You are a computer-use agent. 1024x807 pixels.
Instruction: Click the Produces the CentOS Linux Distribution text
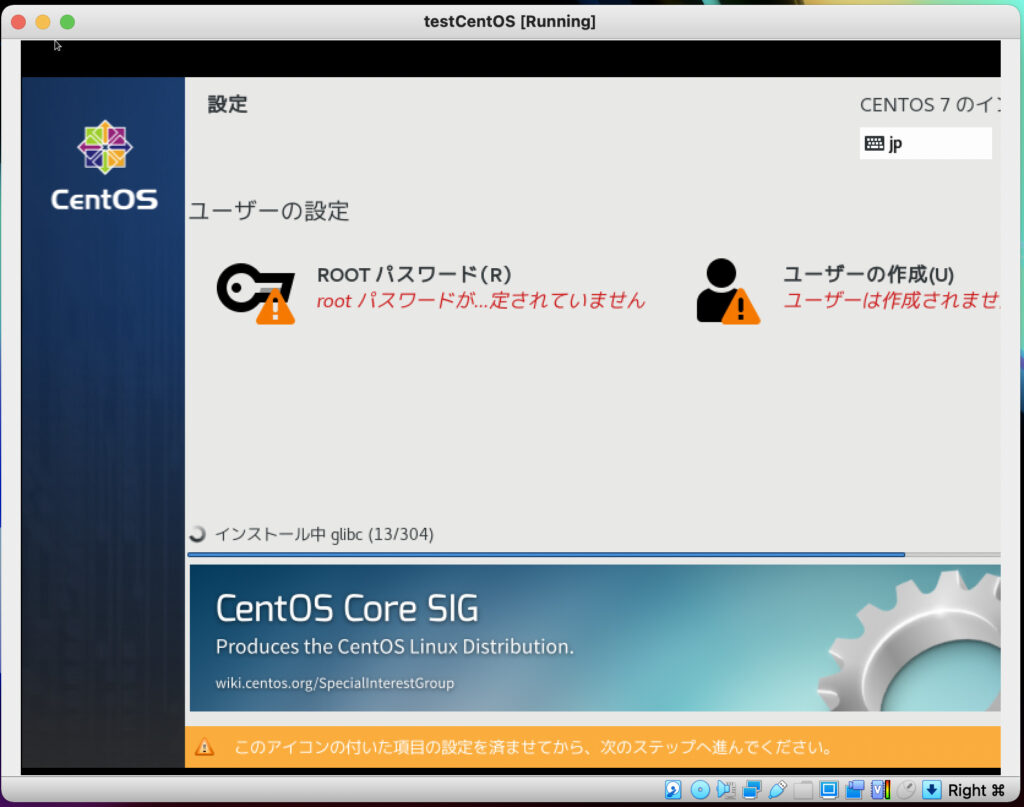tap(394, 646)
